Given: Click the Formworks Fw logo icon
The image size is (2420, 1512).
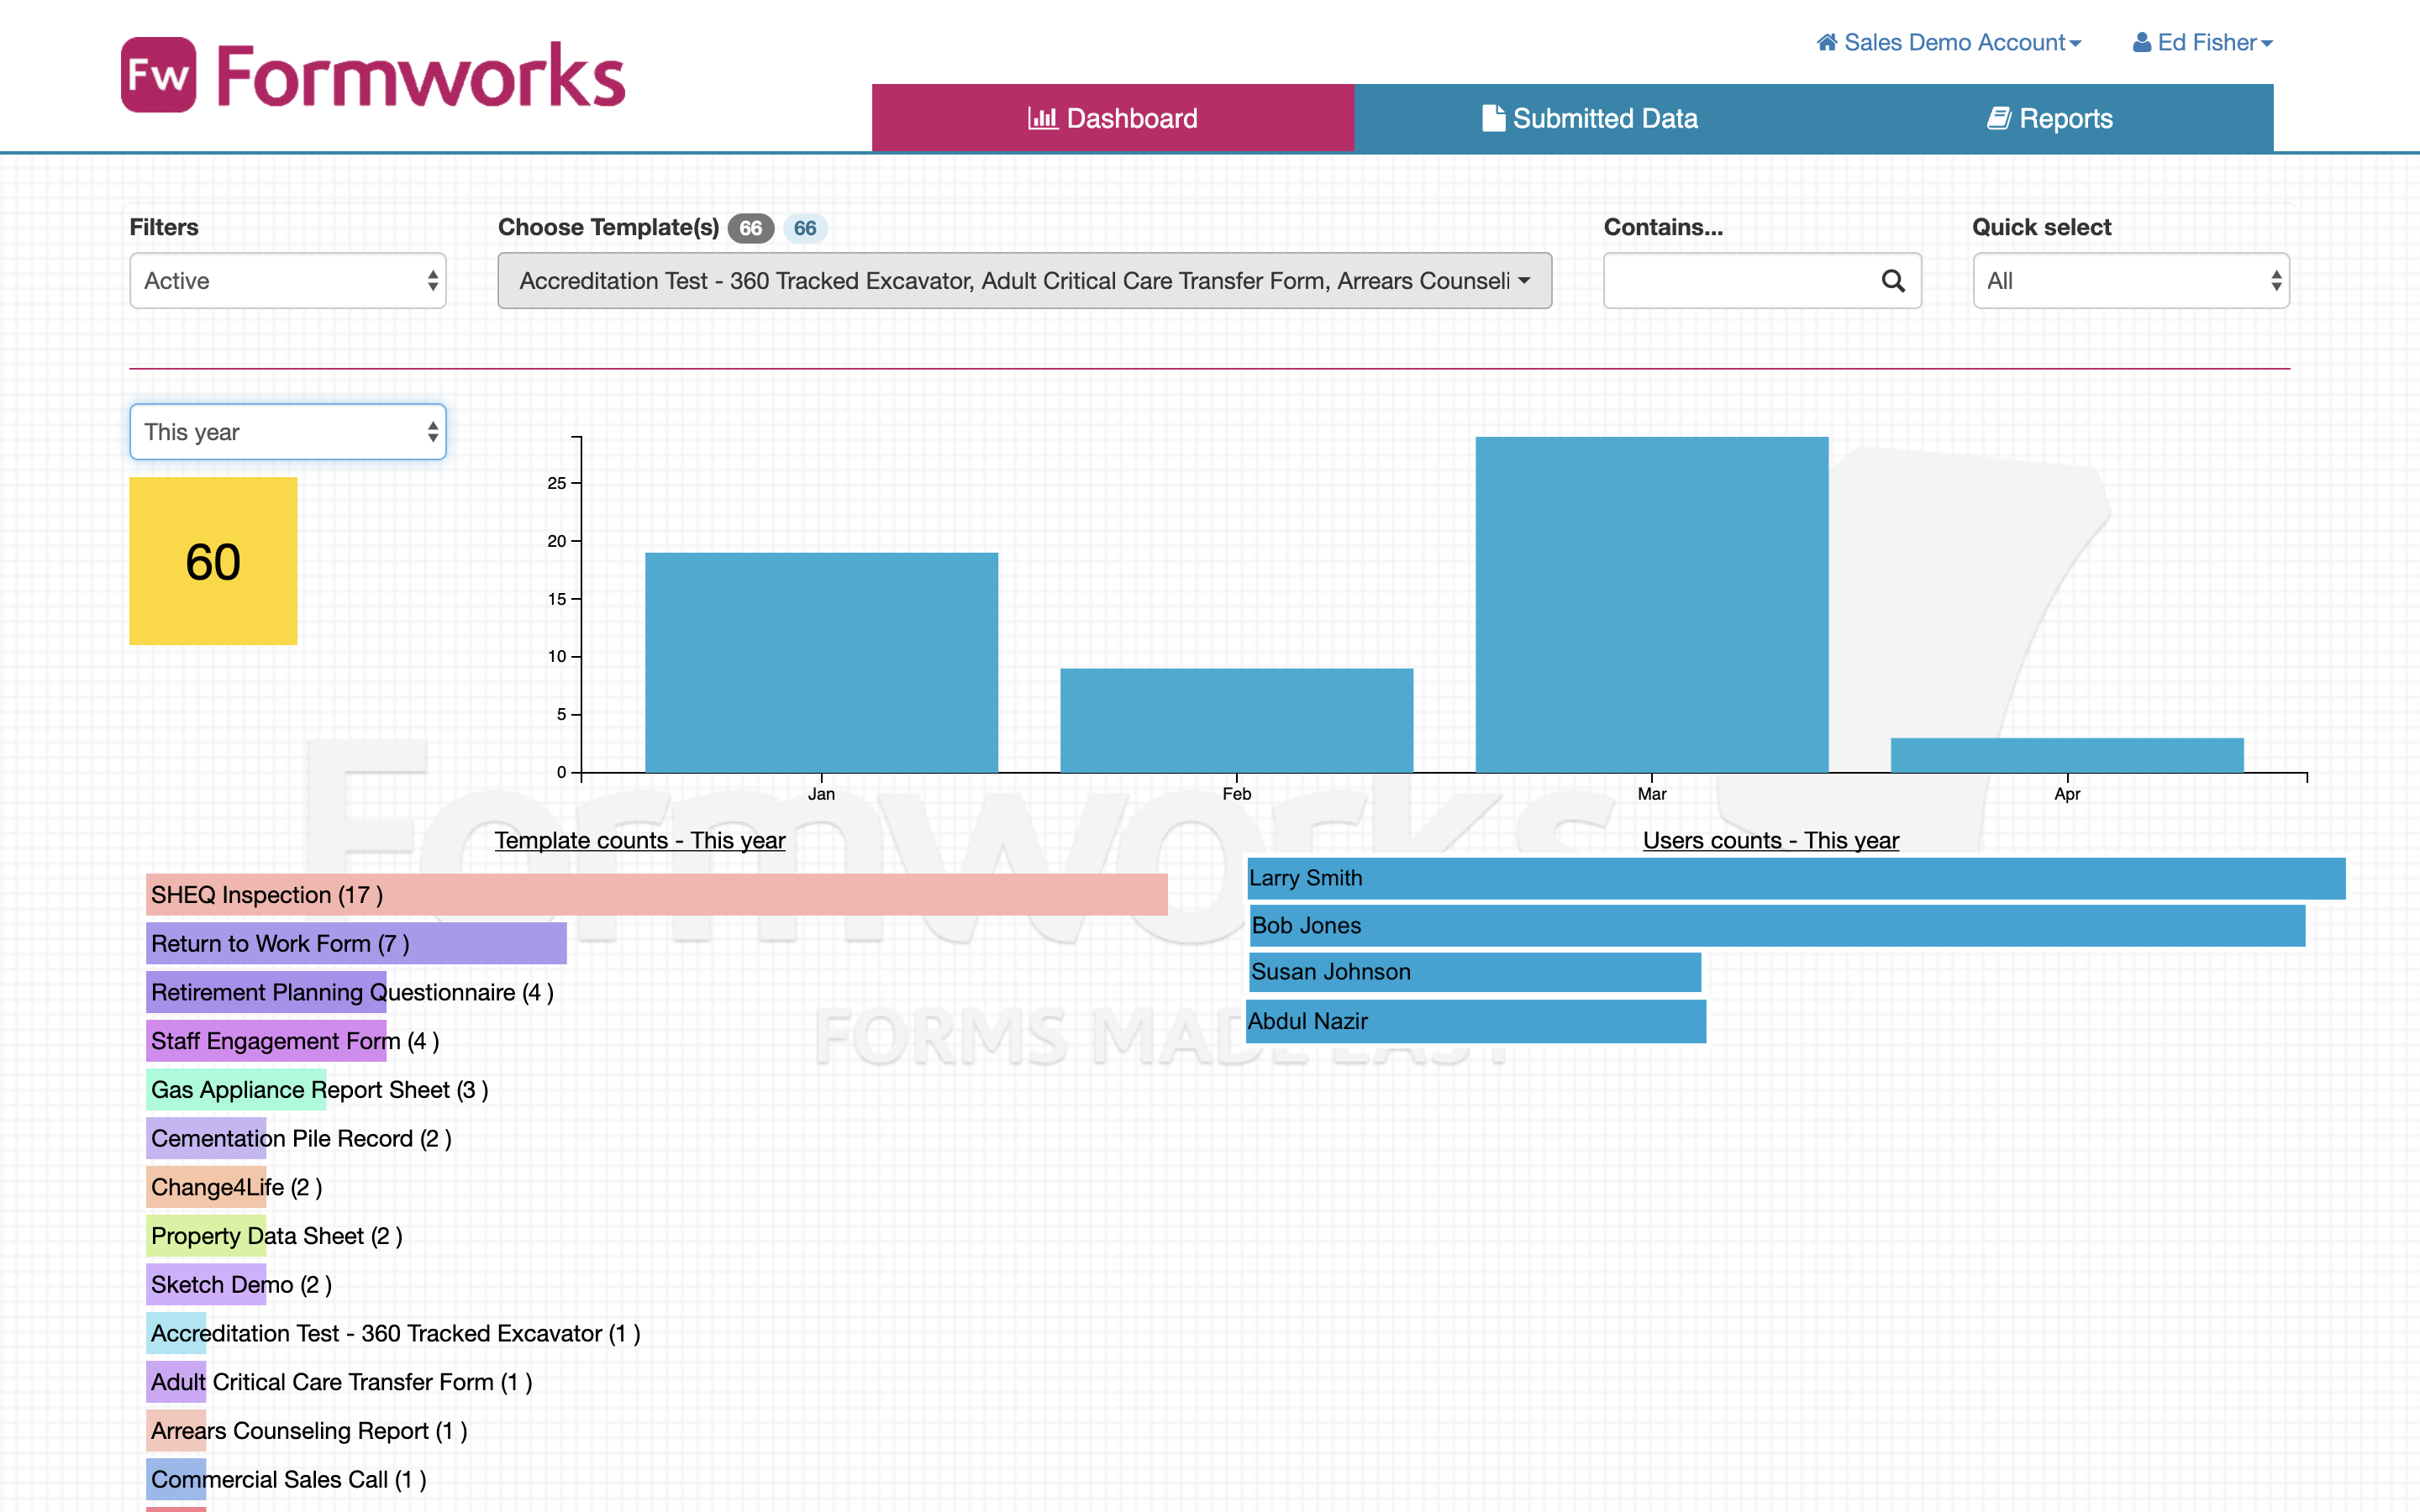Looking at the screenshot, I should point(158,75).
